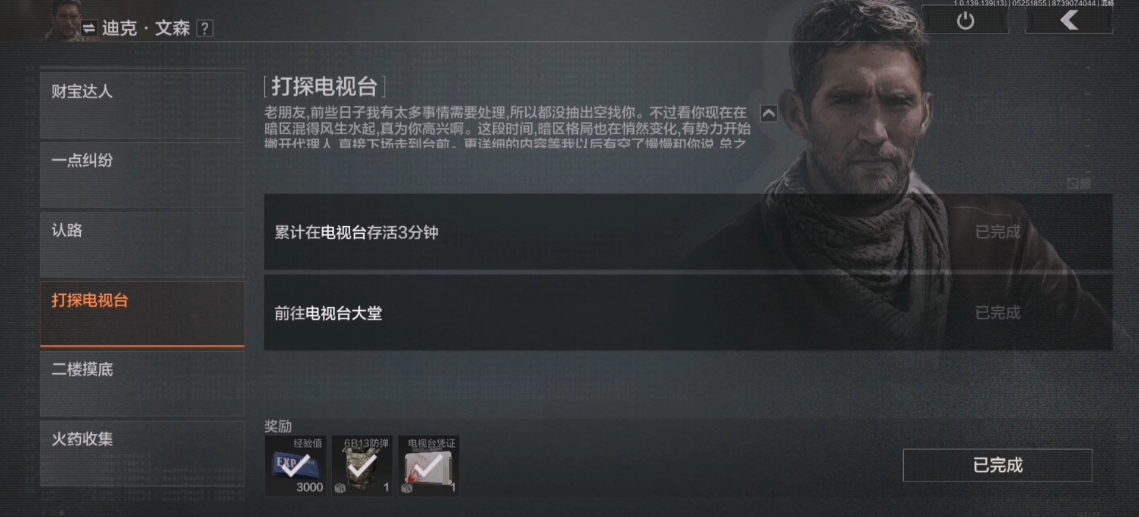Viewport: 1139px width, 517px height.
Task: Click the power icon button
Action: (965, 21)
